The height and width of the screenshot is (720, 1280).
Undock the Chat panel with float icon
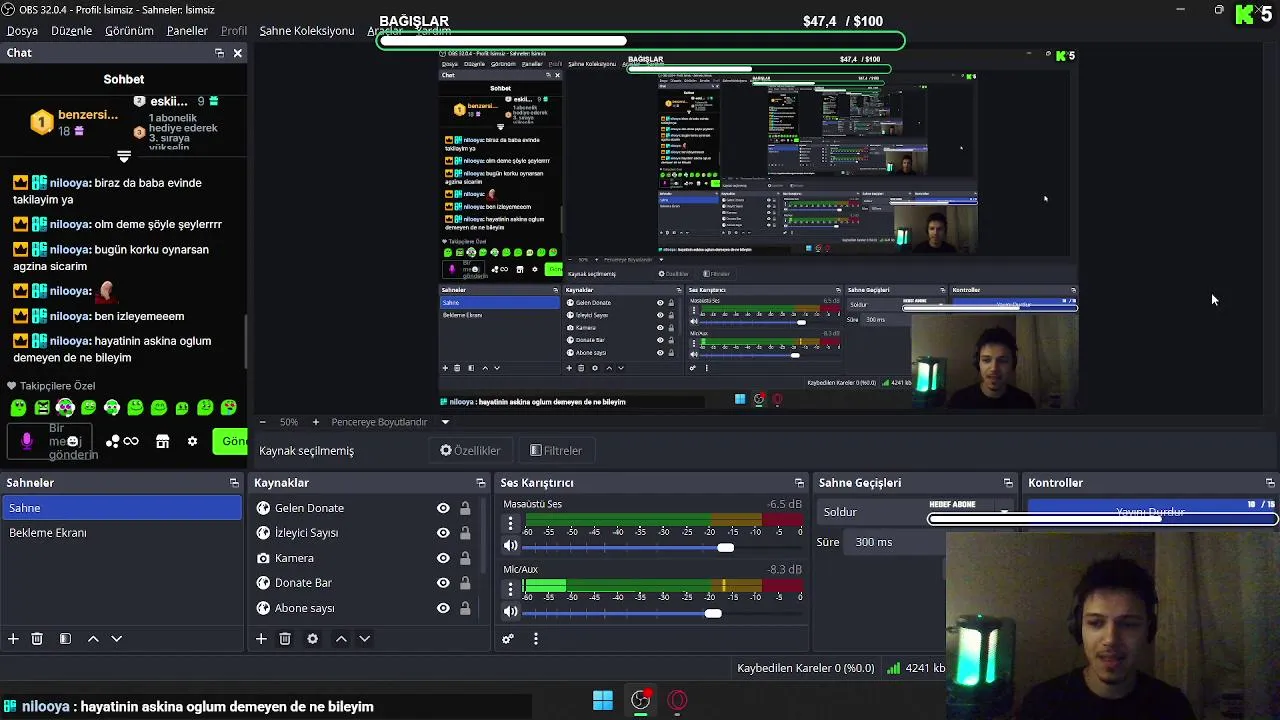click(x=219, y=53)
